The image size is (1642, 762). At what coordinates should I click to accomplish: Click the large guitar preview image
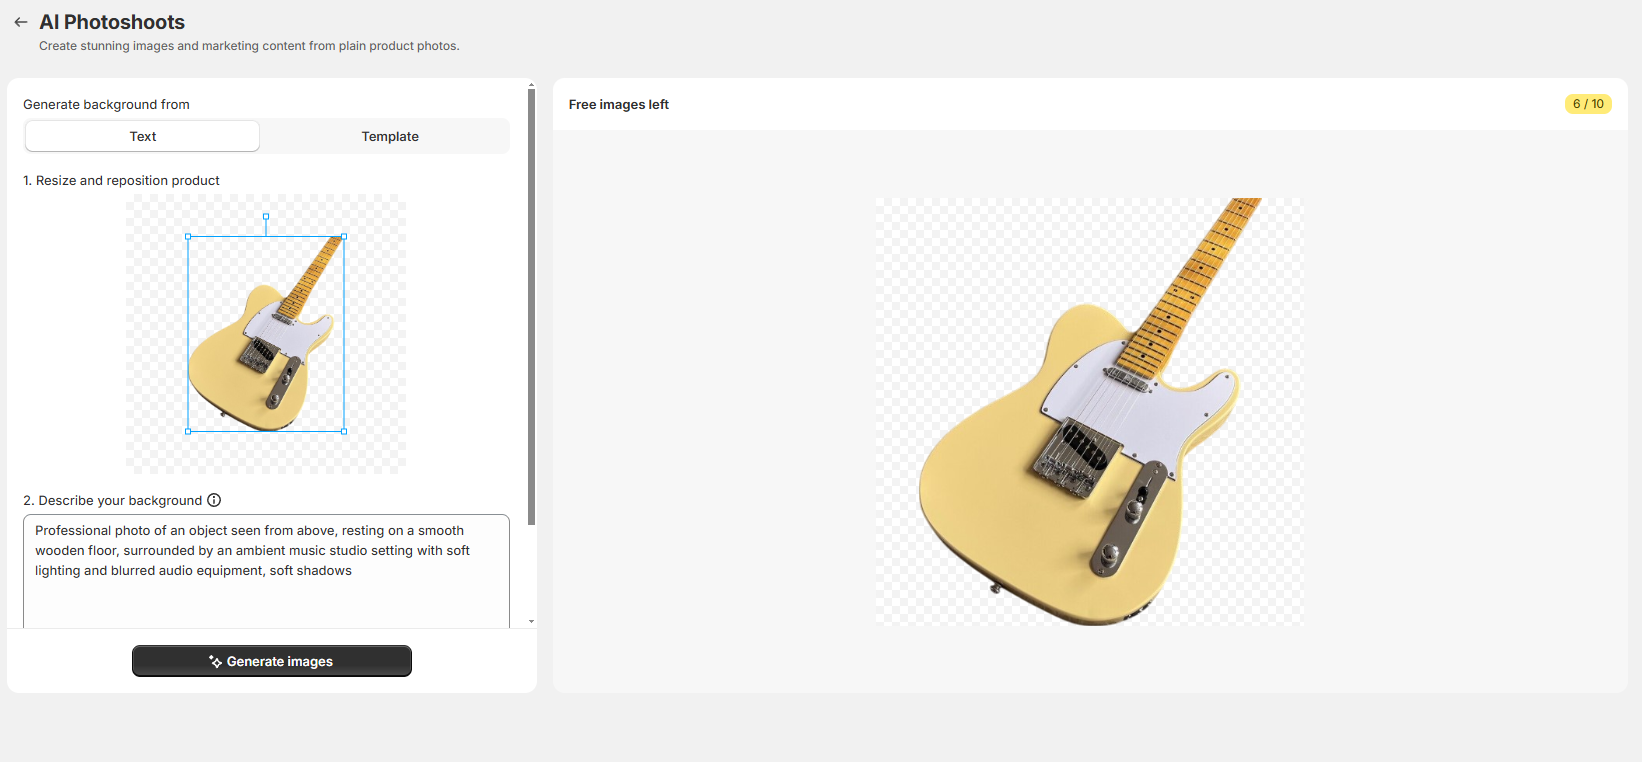pos(1089,411)
